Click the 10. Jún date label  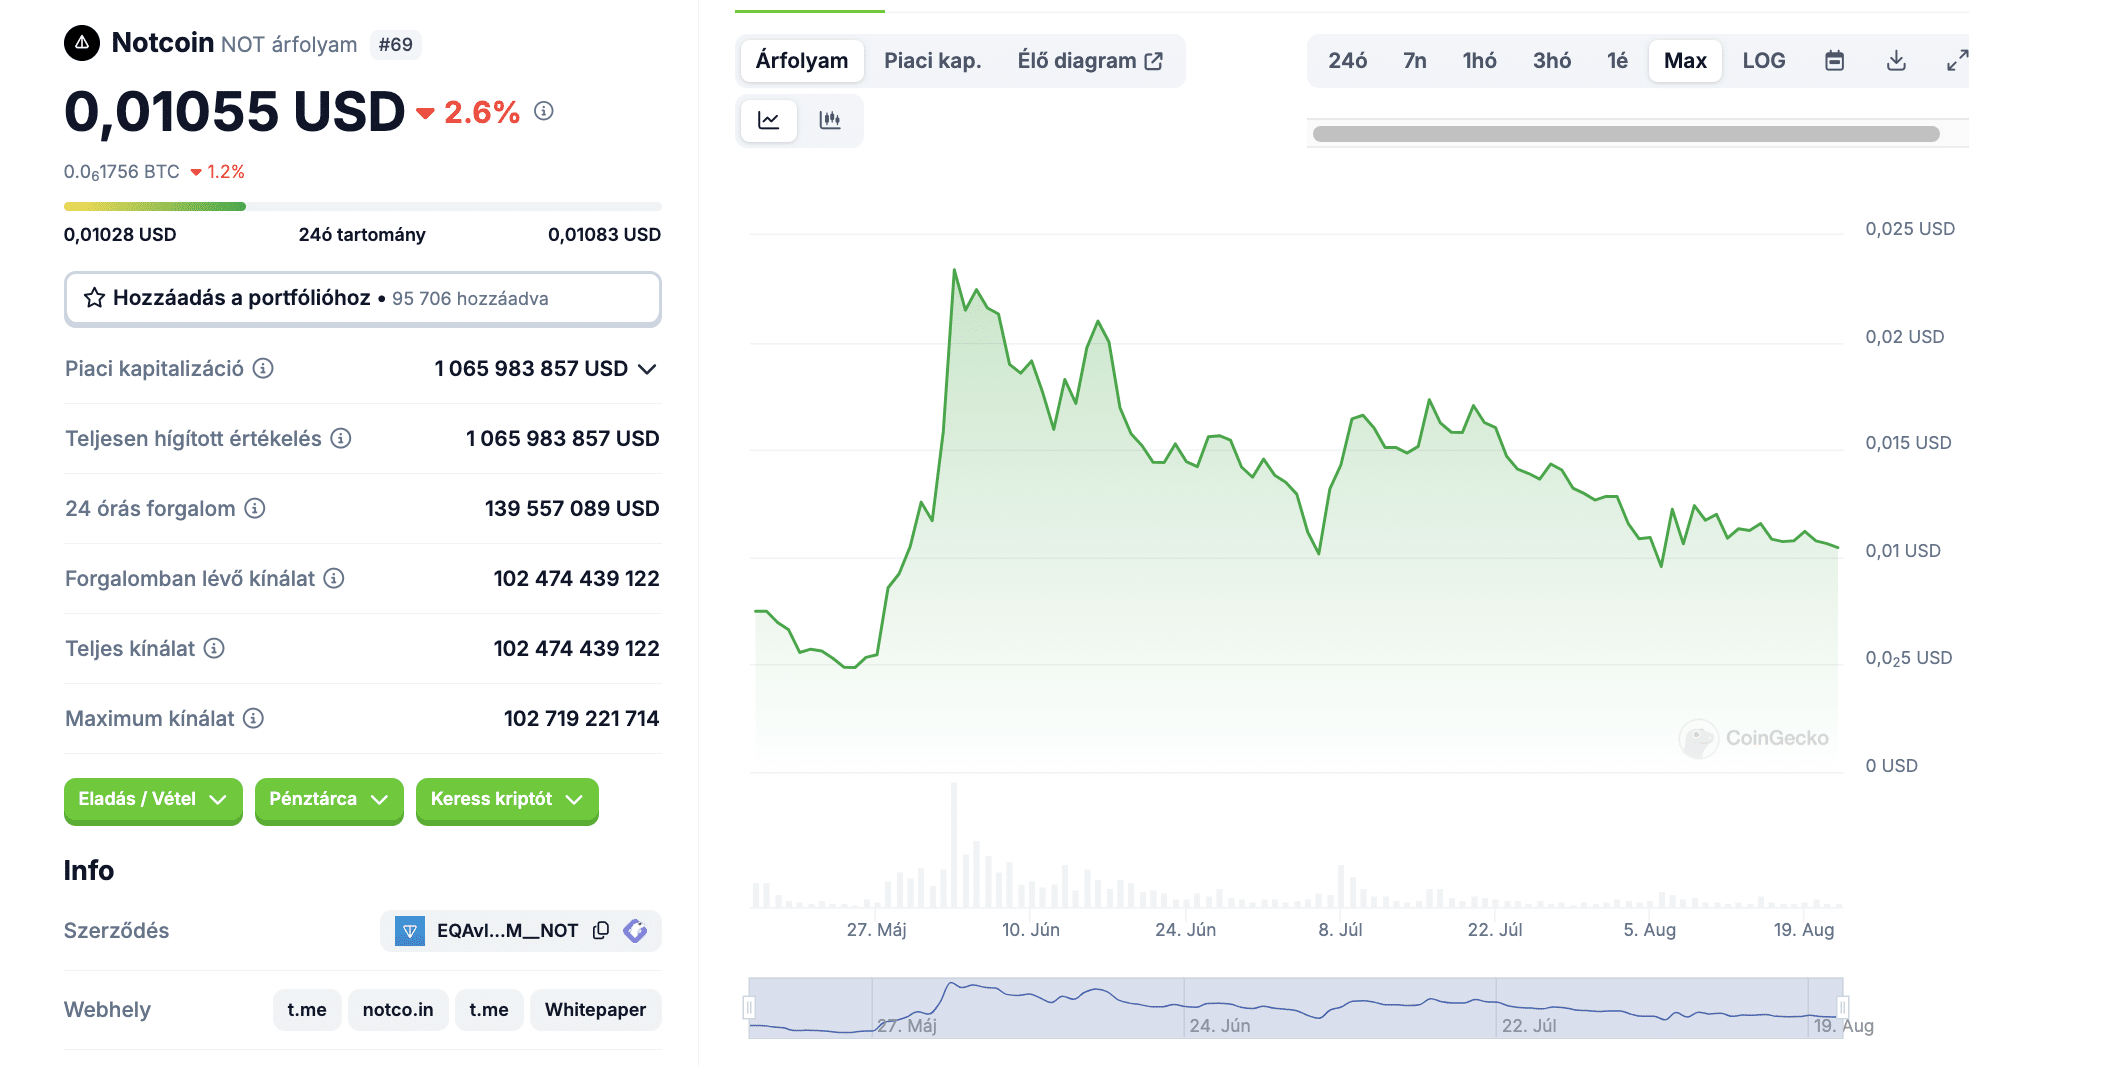[1031, 930]
